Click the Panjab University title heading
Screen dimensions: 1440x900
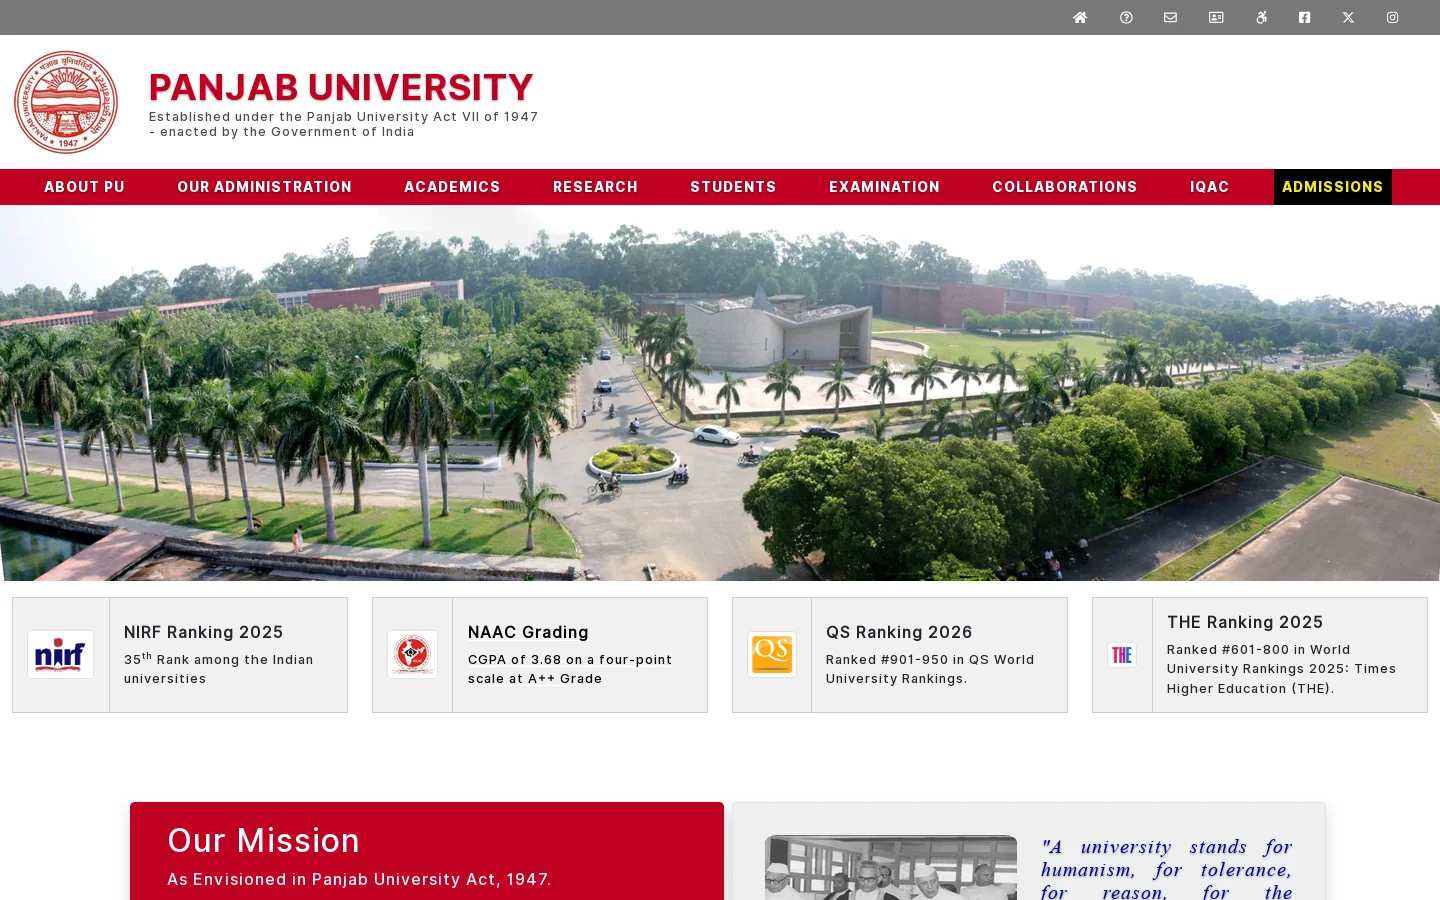coord(341,87)
